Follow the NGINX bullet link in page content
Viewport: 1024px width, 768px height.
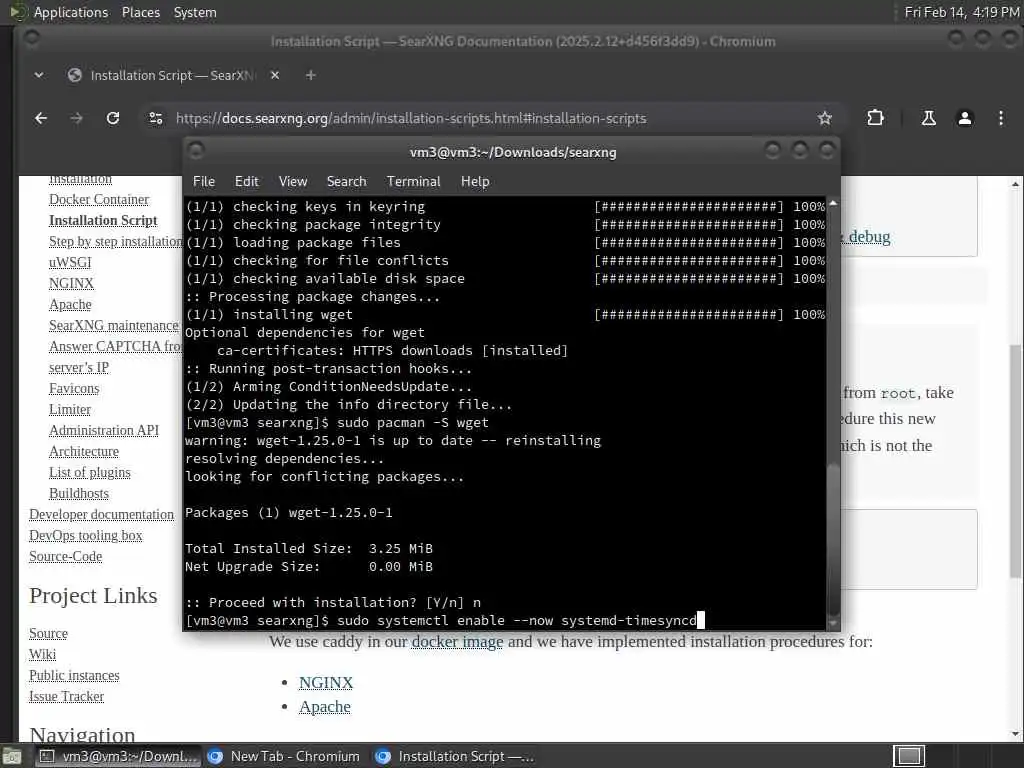(326, 682)
